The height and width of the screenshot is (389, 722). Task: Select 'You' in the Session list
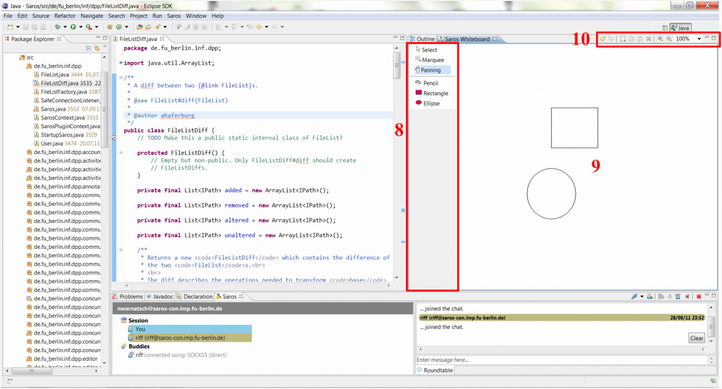coord(190,329)
